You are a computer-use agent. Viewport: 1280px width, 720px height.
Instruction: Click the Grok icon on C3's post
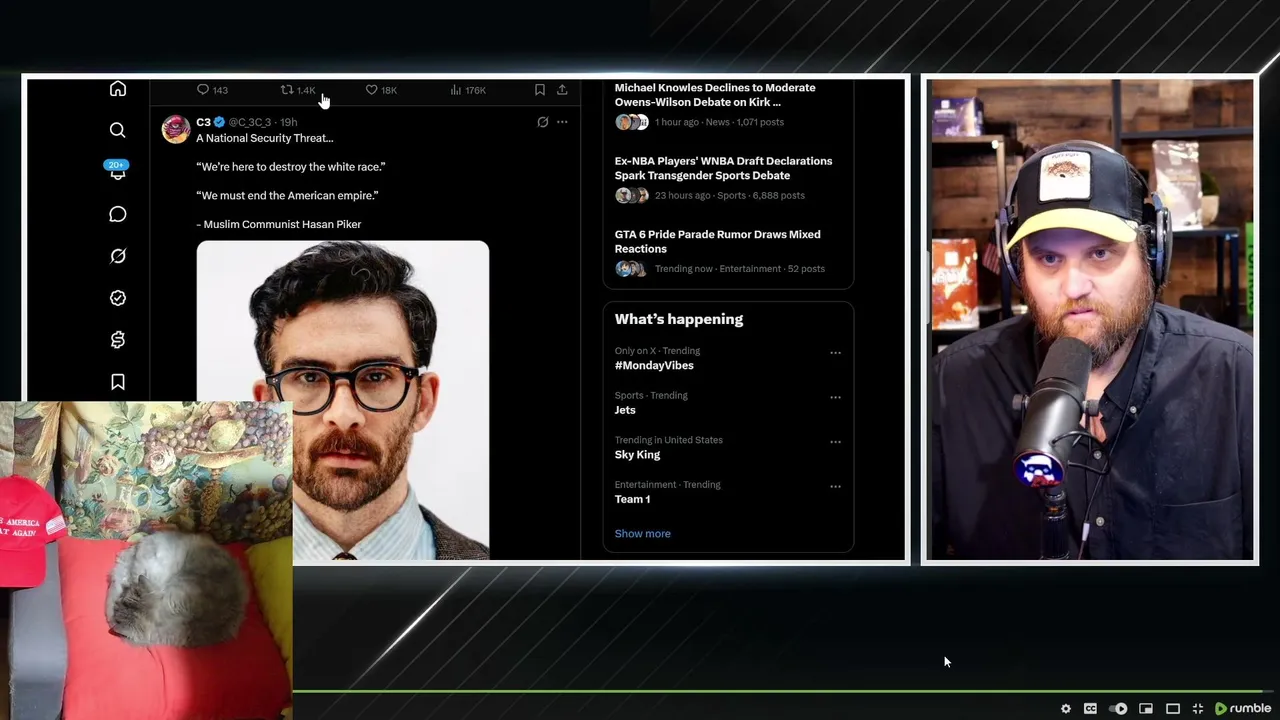543,122
